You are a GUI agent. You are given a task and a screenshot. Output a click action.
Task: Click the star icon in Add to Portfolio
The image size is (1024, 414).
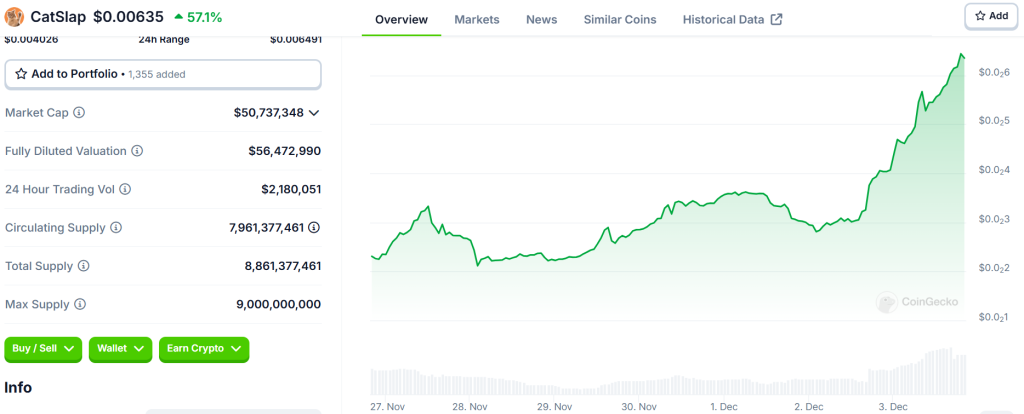21,74
